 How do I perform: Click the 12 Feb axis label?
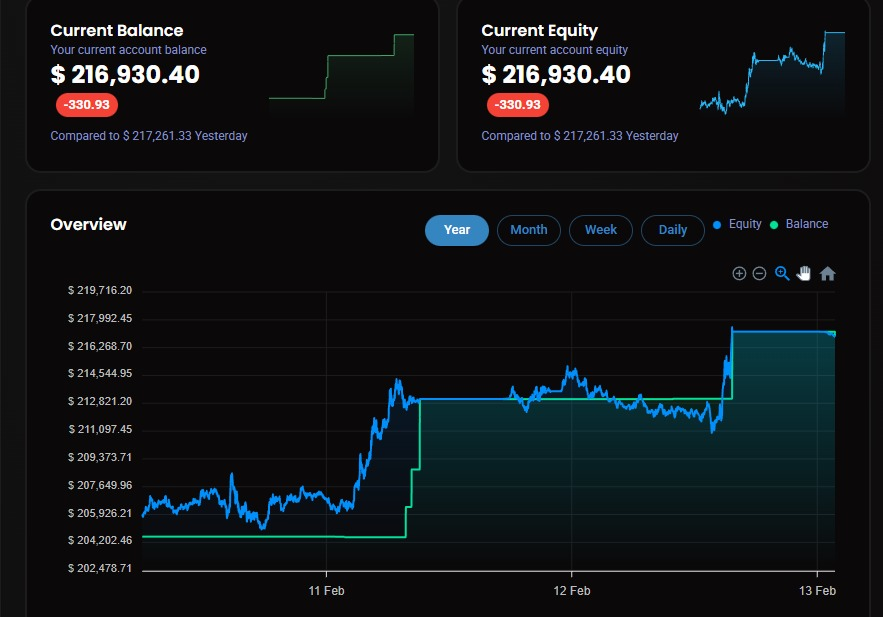(x=572, y=591)
